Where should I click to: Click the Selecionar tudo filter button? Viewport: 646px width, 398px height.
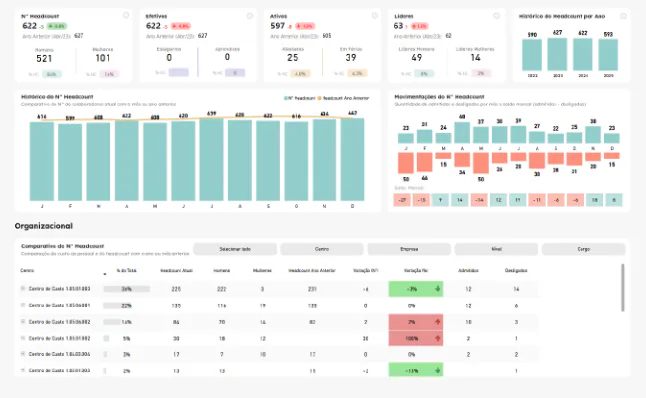235,249
